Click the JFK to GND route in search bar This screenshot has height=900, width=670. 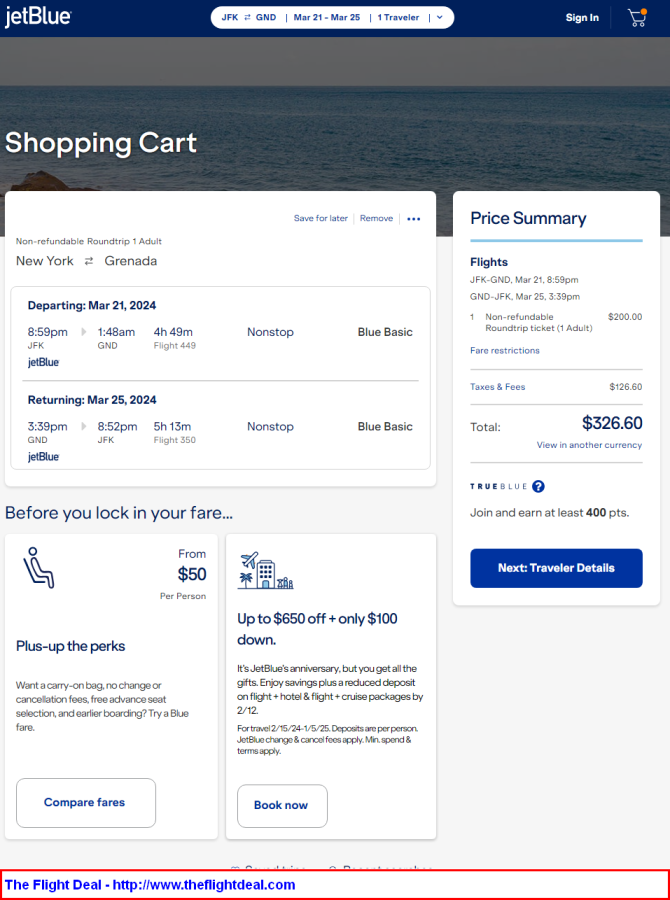(x=249, y=18)
